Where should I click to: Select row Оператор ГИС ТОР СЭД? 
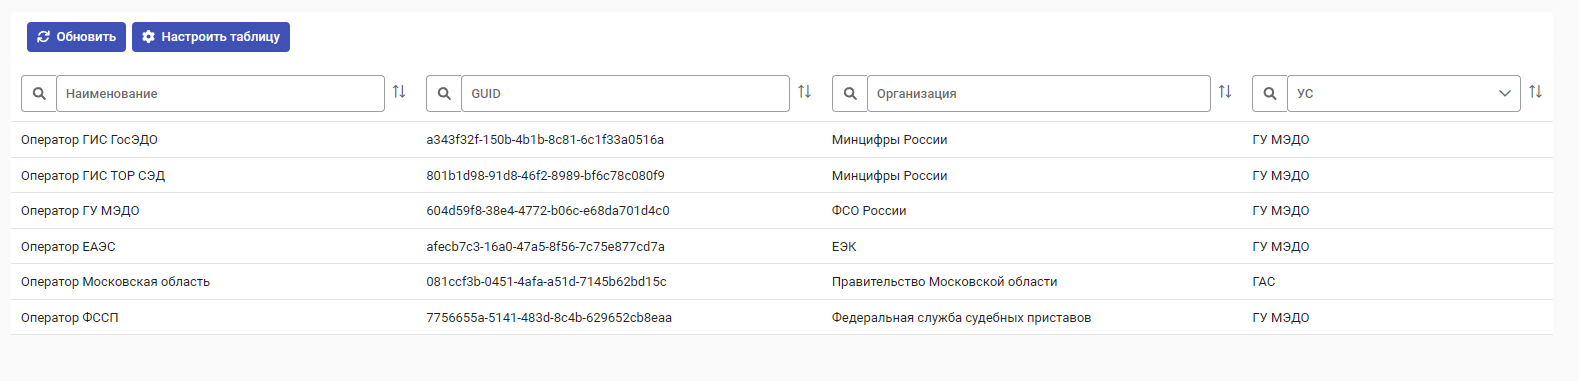(782, 175)
